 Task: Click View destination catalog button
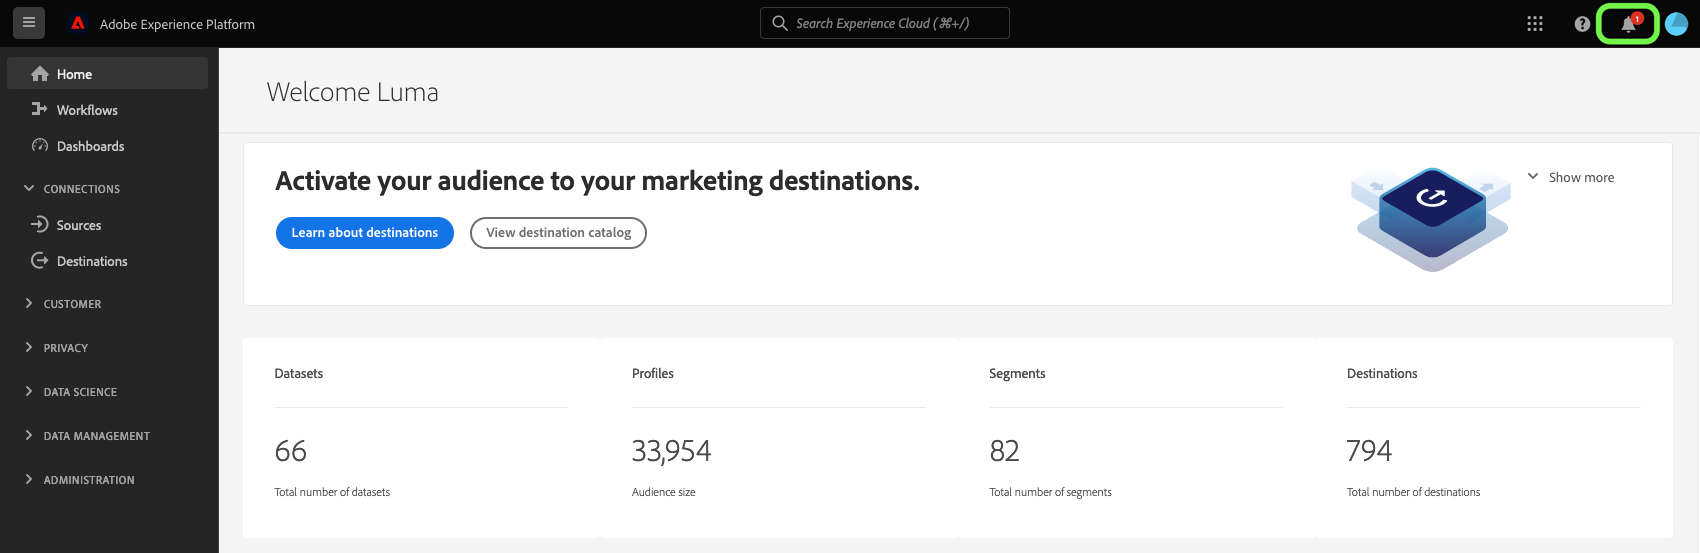click(558, 233)
